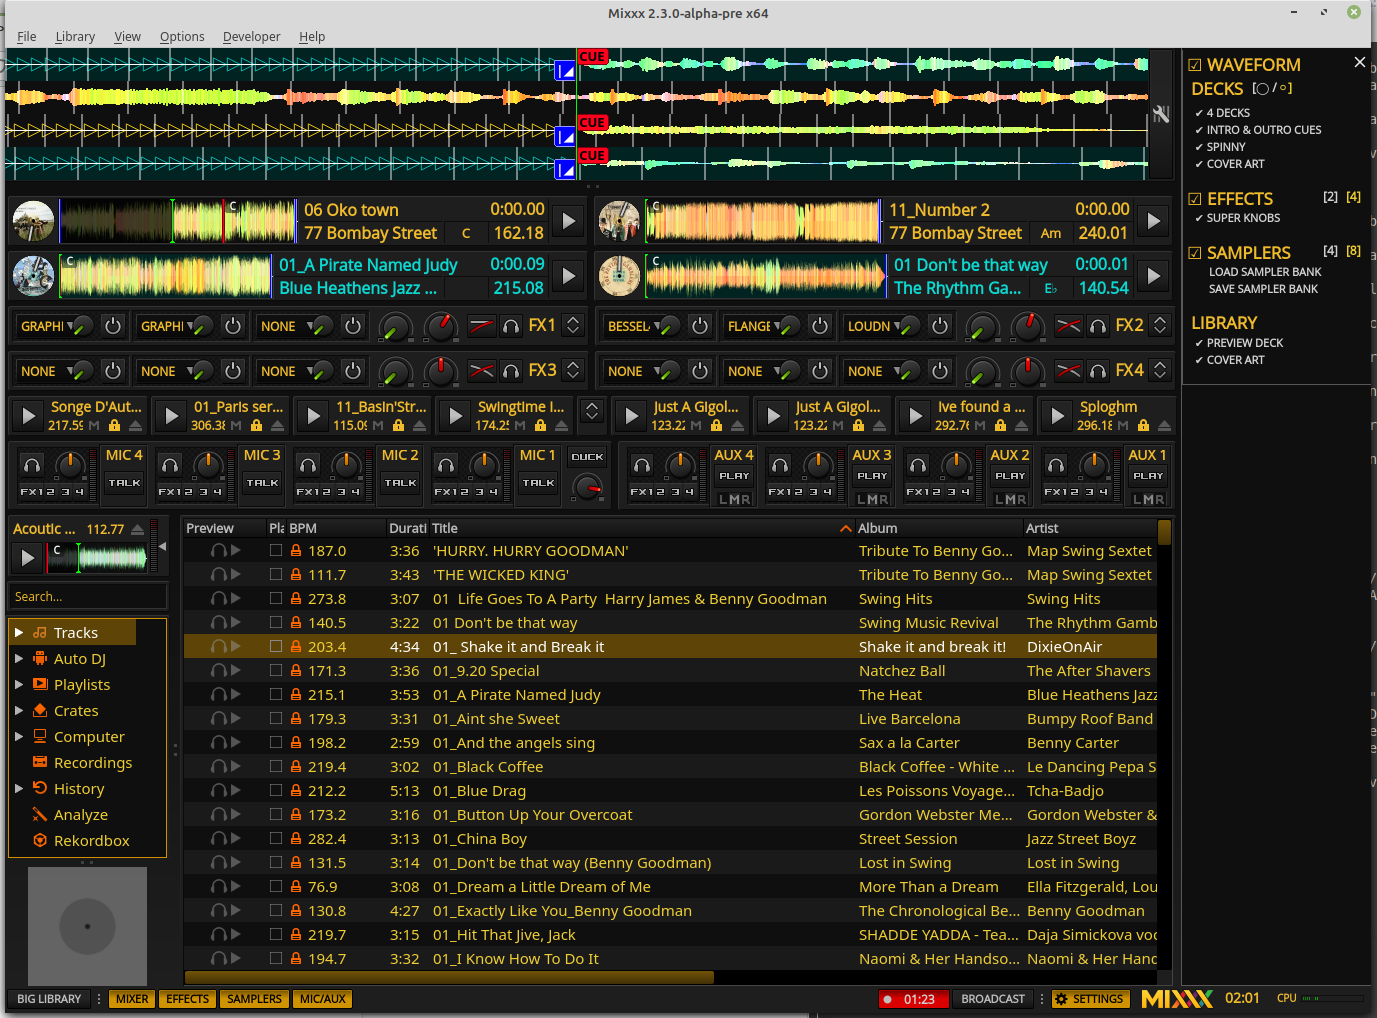The width and height of the screenshot is (1377, 1018).
Task: Enable power for FX1 GRAPHI first effect
Action: coord(113,326)
